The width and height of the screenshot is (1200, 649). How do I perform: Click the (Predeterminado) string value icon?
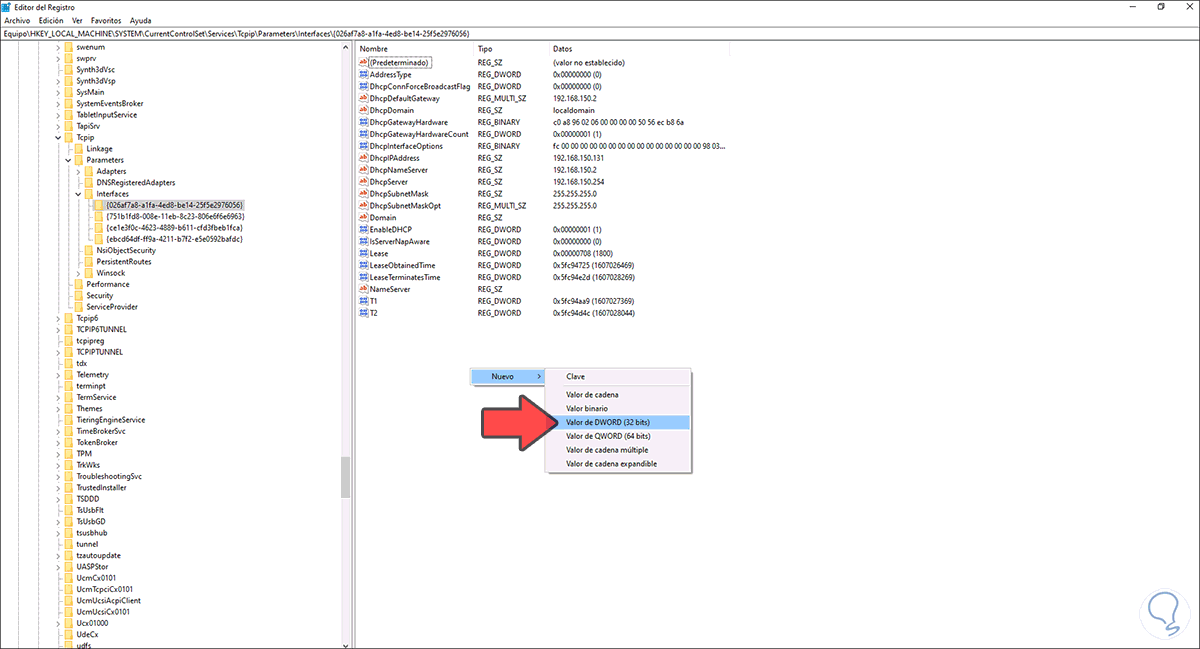(364, 62)
